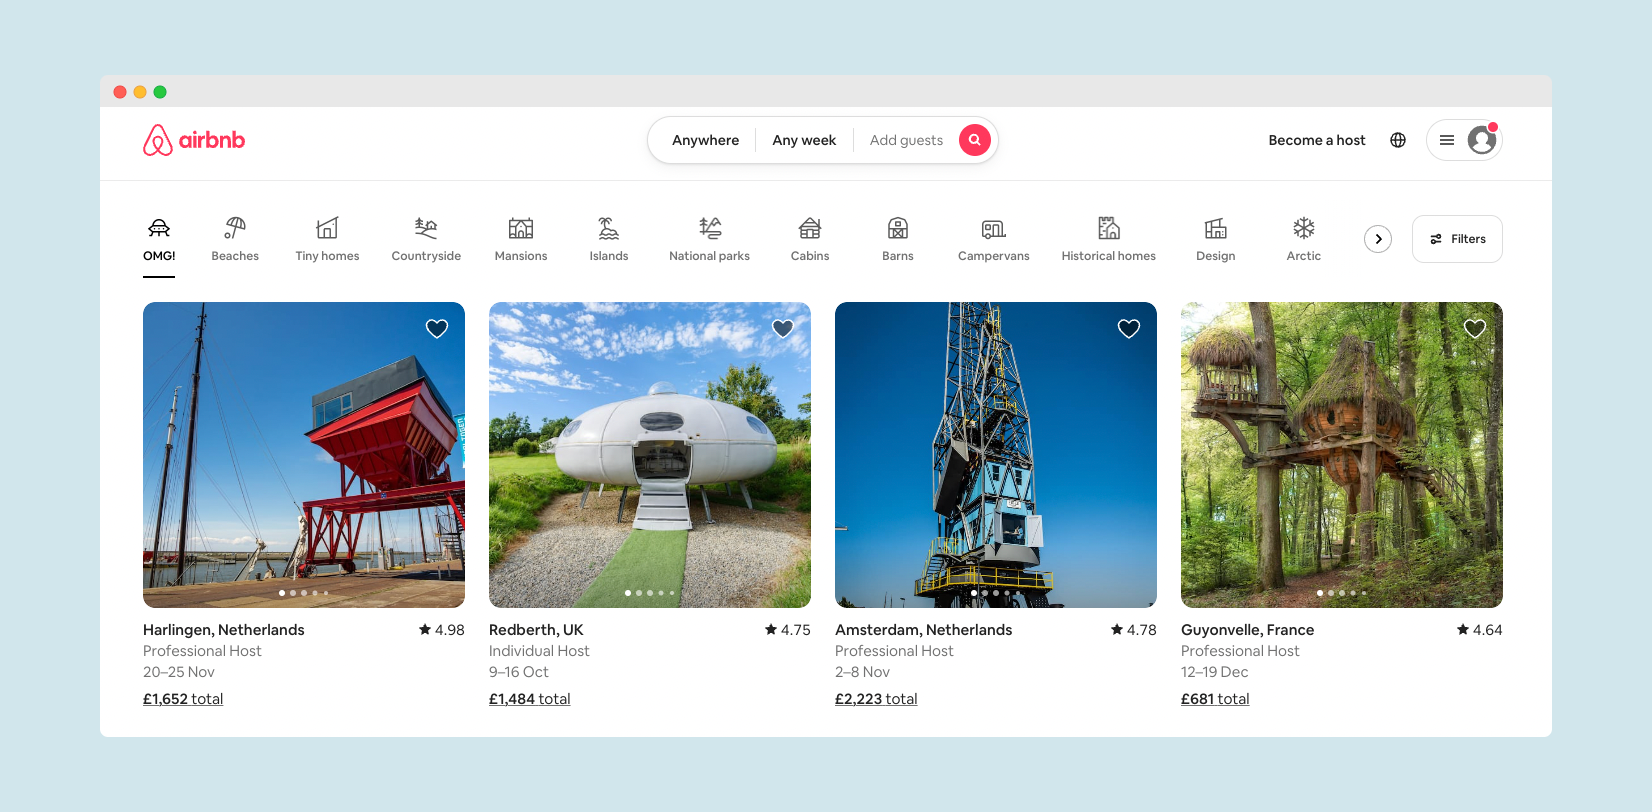Viewport: 1652px width, 812px height.
Task: Click the Guyonvelle, France title
Action: 1248,630
